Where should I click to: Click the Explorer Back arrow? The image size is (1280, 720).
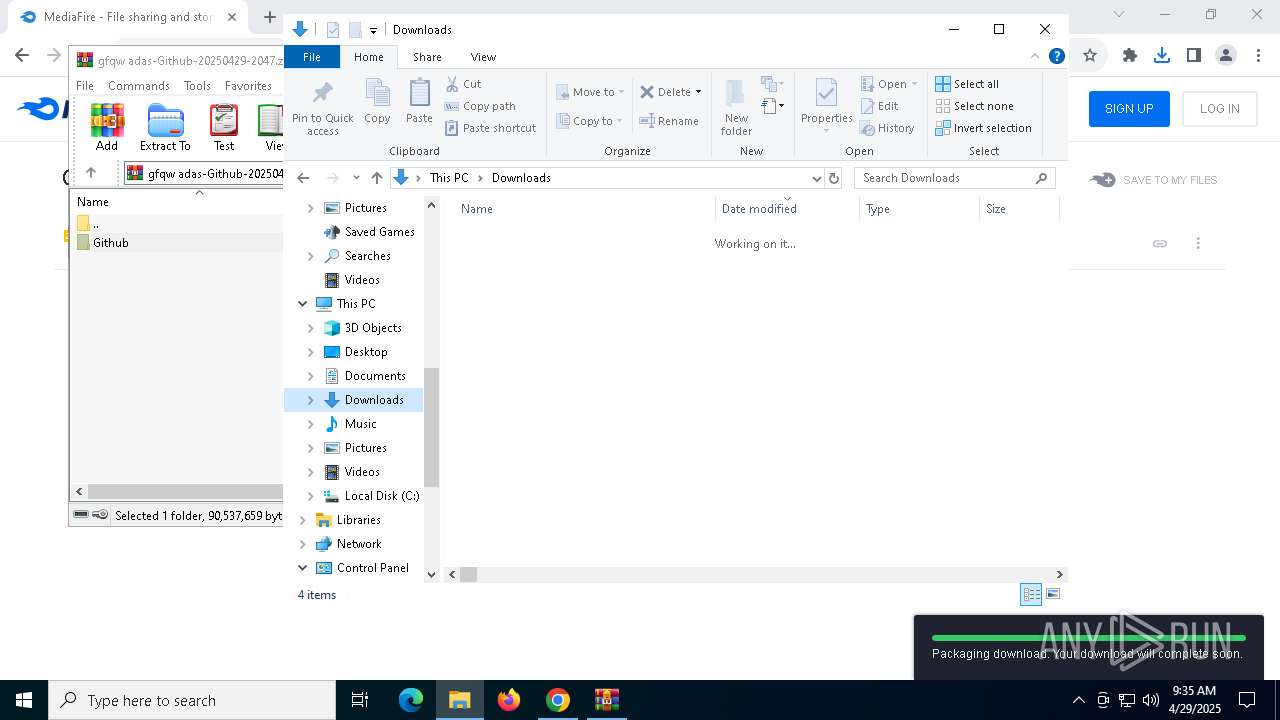pyautogui.click(x=304, y=178)
